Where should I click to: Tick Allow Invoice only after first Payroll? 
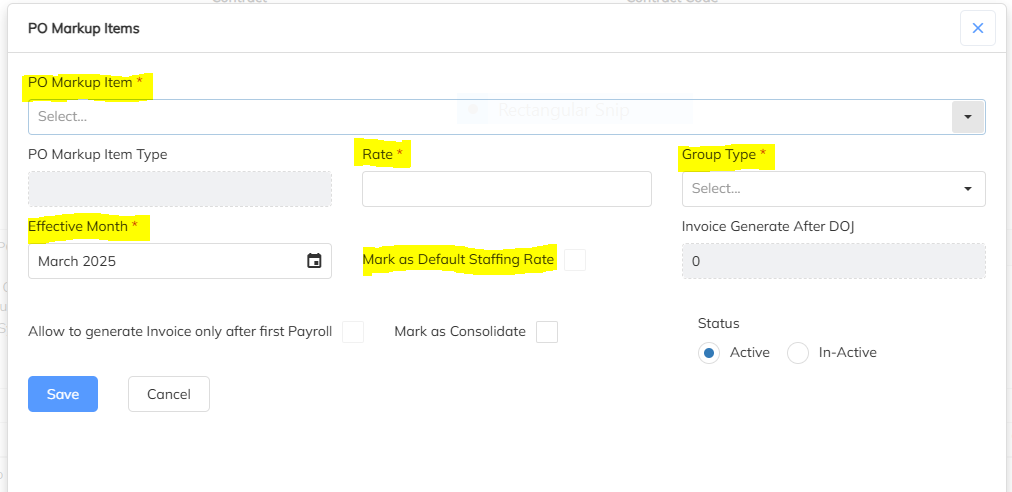tap(353, 332)
